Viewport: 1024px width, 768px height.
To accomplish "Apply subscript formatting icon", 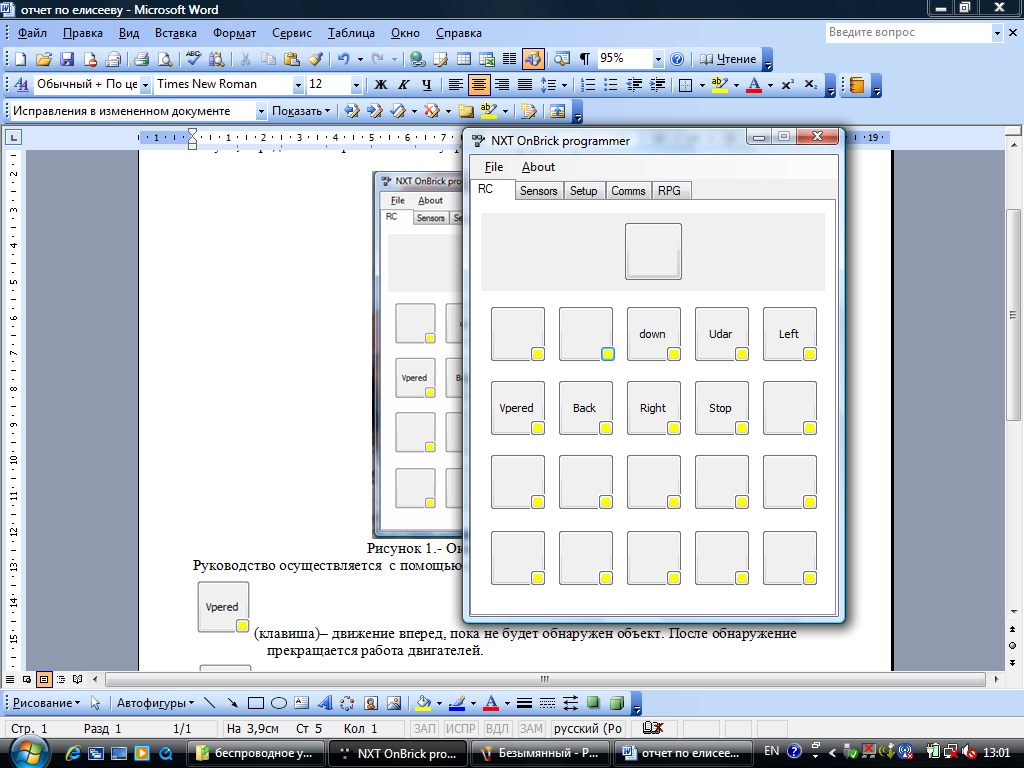I will 810,85.
